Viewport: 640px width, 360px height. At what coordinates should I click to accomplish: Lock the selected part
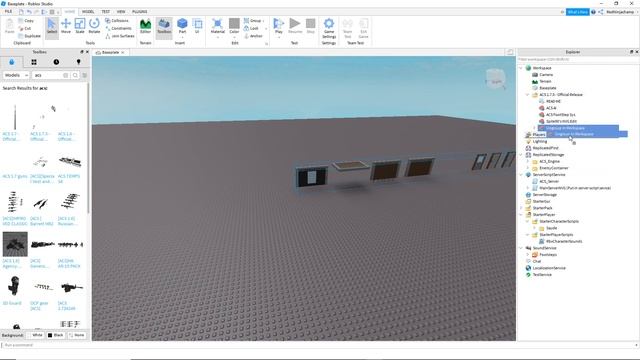point(251,28)
